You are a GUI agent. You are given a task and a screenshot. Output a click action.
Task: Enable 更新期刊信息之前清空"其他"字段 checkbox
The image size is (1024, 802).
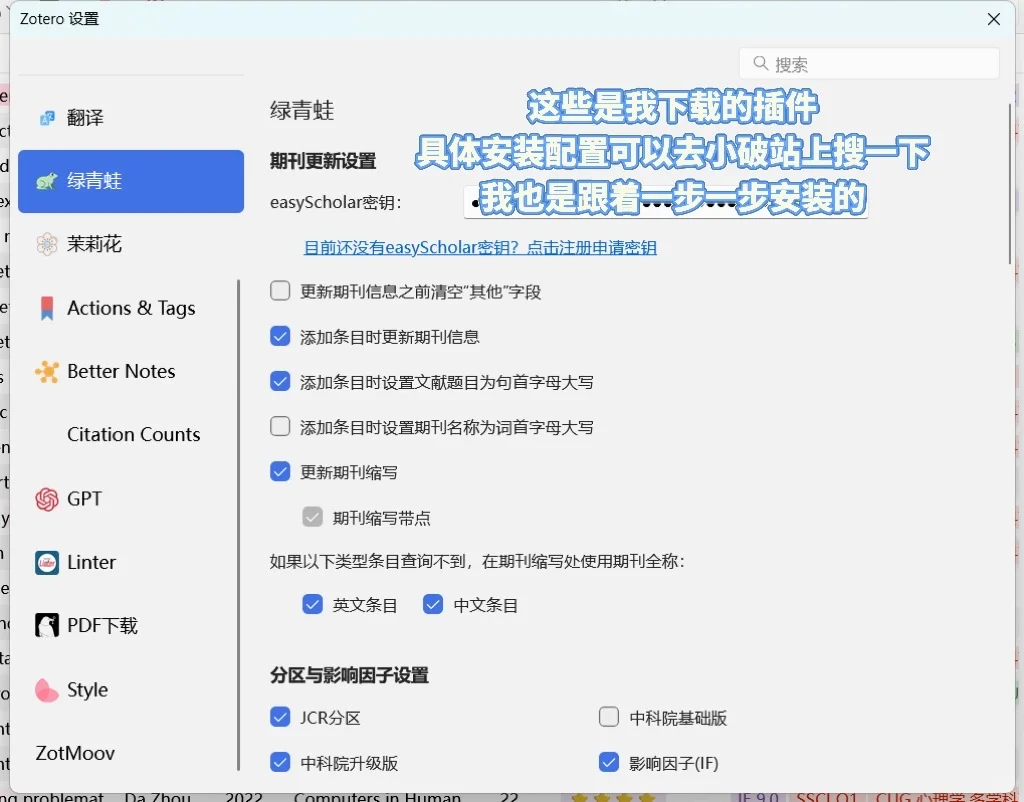coord(280,291)
